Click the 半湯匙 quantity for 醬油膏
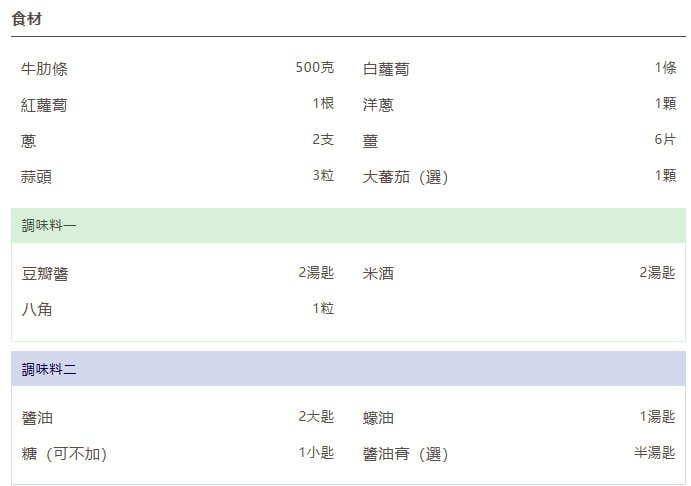691x486 pixels. click(x=655, y=453)
